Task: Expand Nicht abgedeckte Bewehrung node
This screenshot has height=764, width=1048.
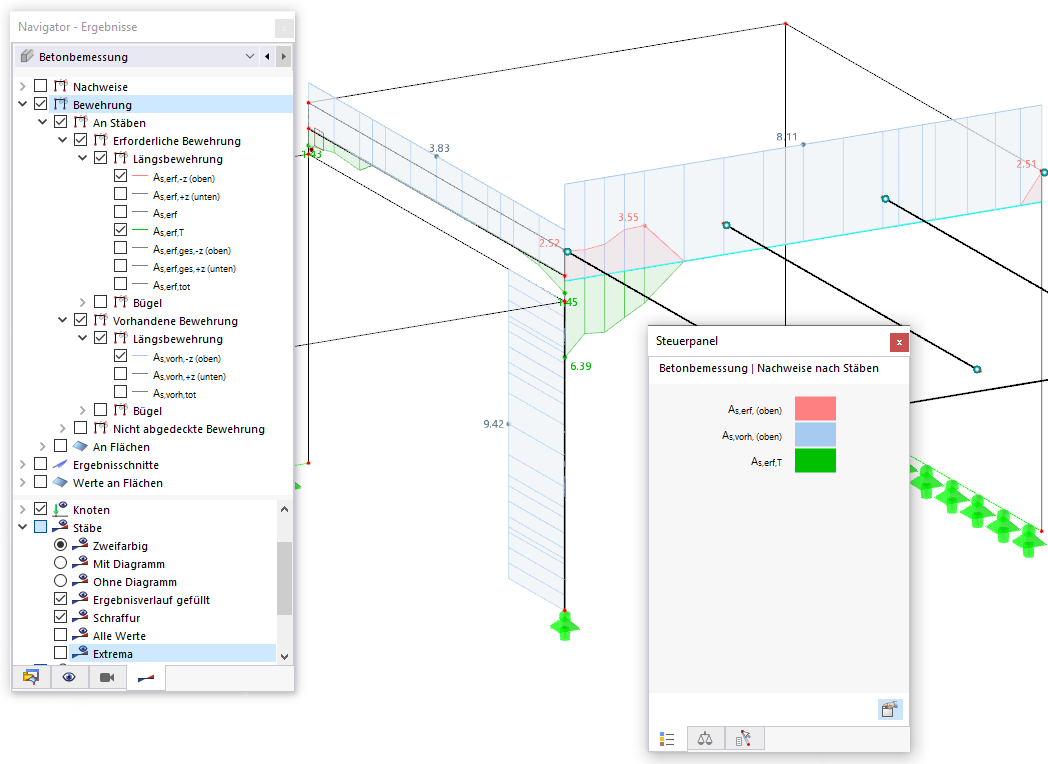Action: [63, 428]
